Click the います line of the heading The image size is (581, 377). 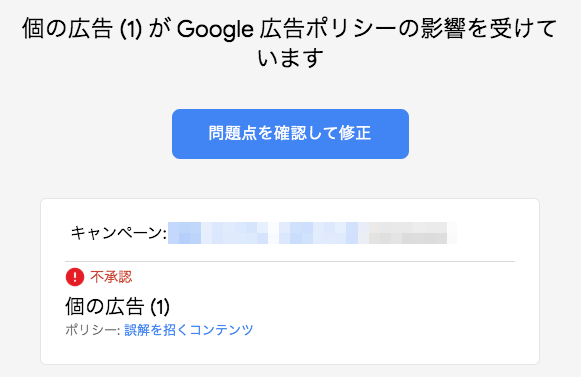pyautogui.click(x=290, y=58)
